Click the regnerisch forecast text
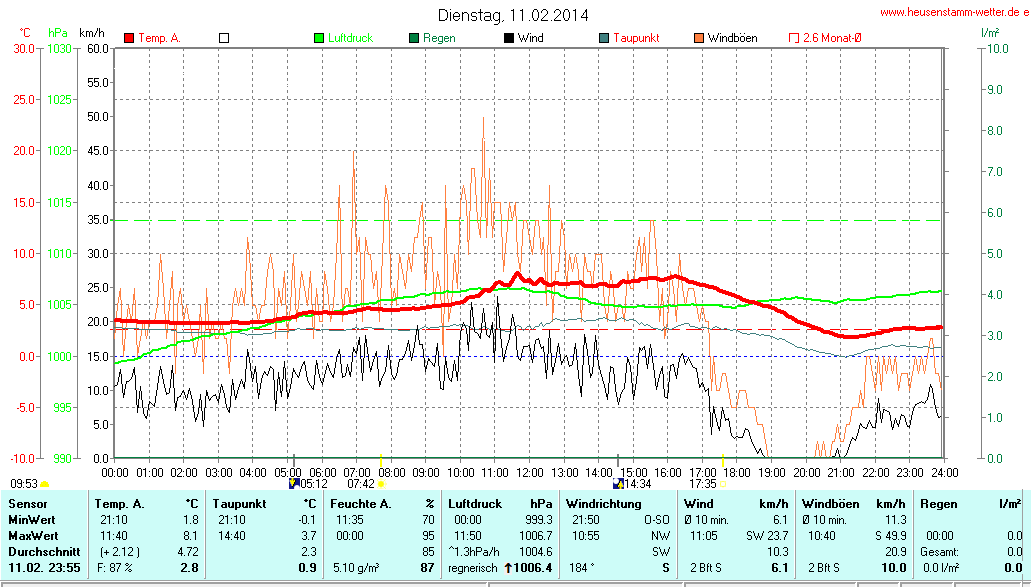 click(473, 568)
